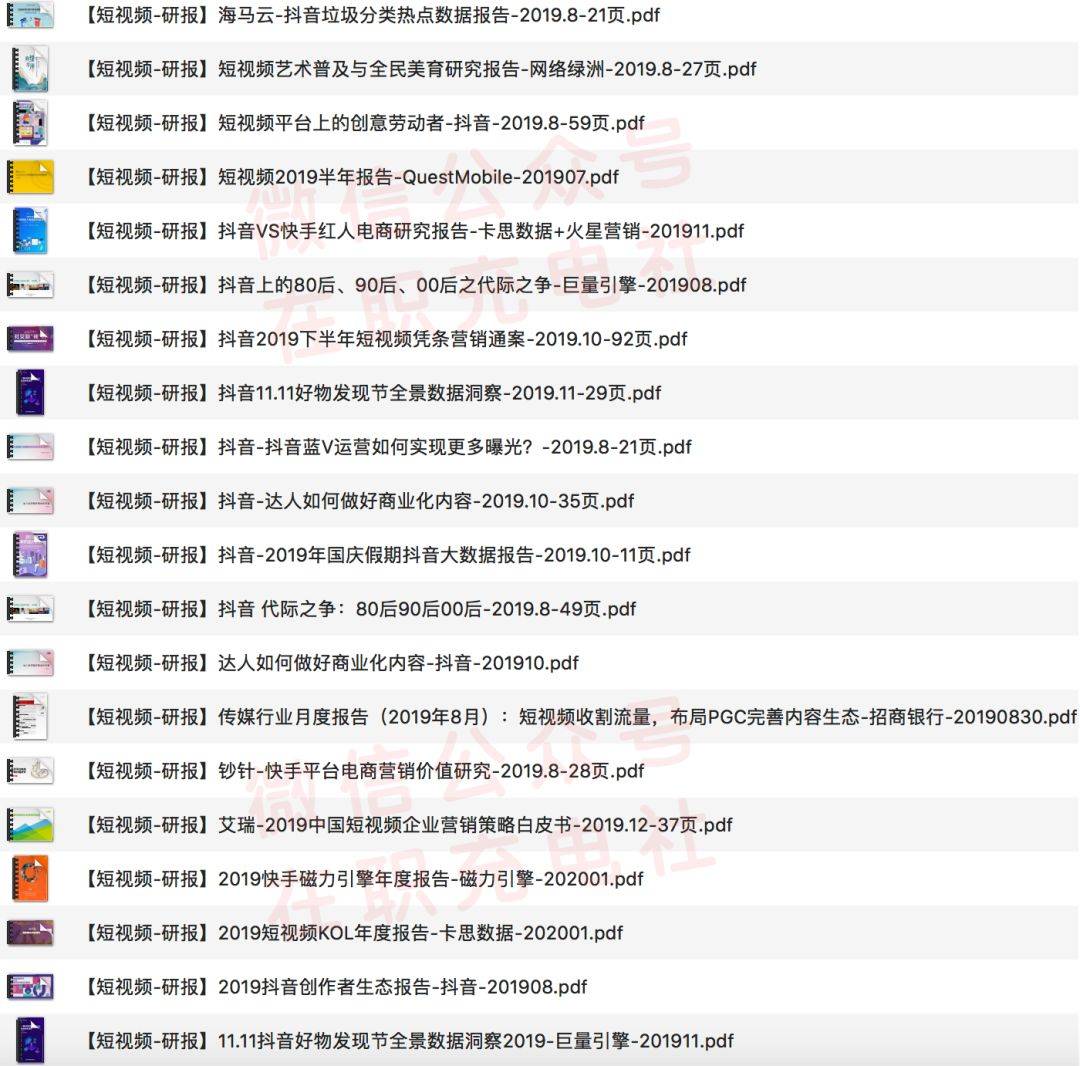
Task: Select file name 抖音-2019年国庆假期抖音大数据报告-2019.10-11页.pdf
Action: click(x=386, y=554)
